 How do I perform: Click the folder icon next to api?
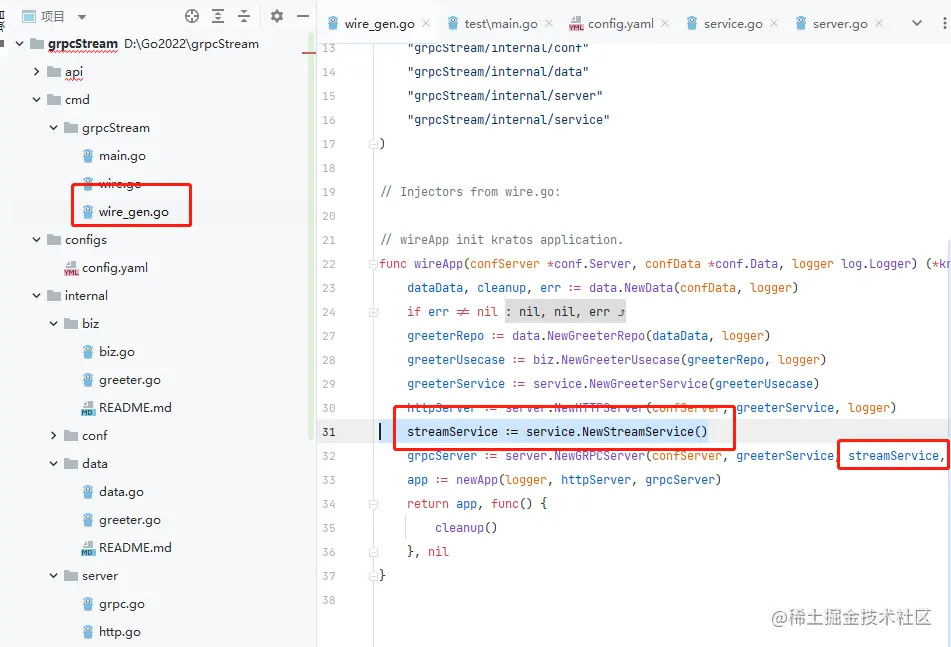pyautogui.click(x=54, y=72)
